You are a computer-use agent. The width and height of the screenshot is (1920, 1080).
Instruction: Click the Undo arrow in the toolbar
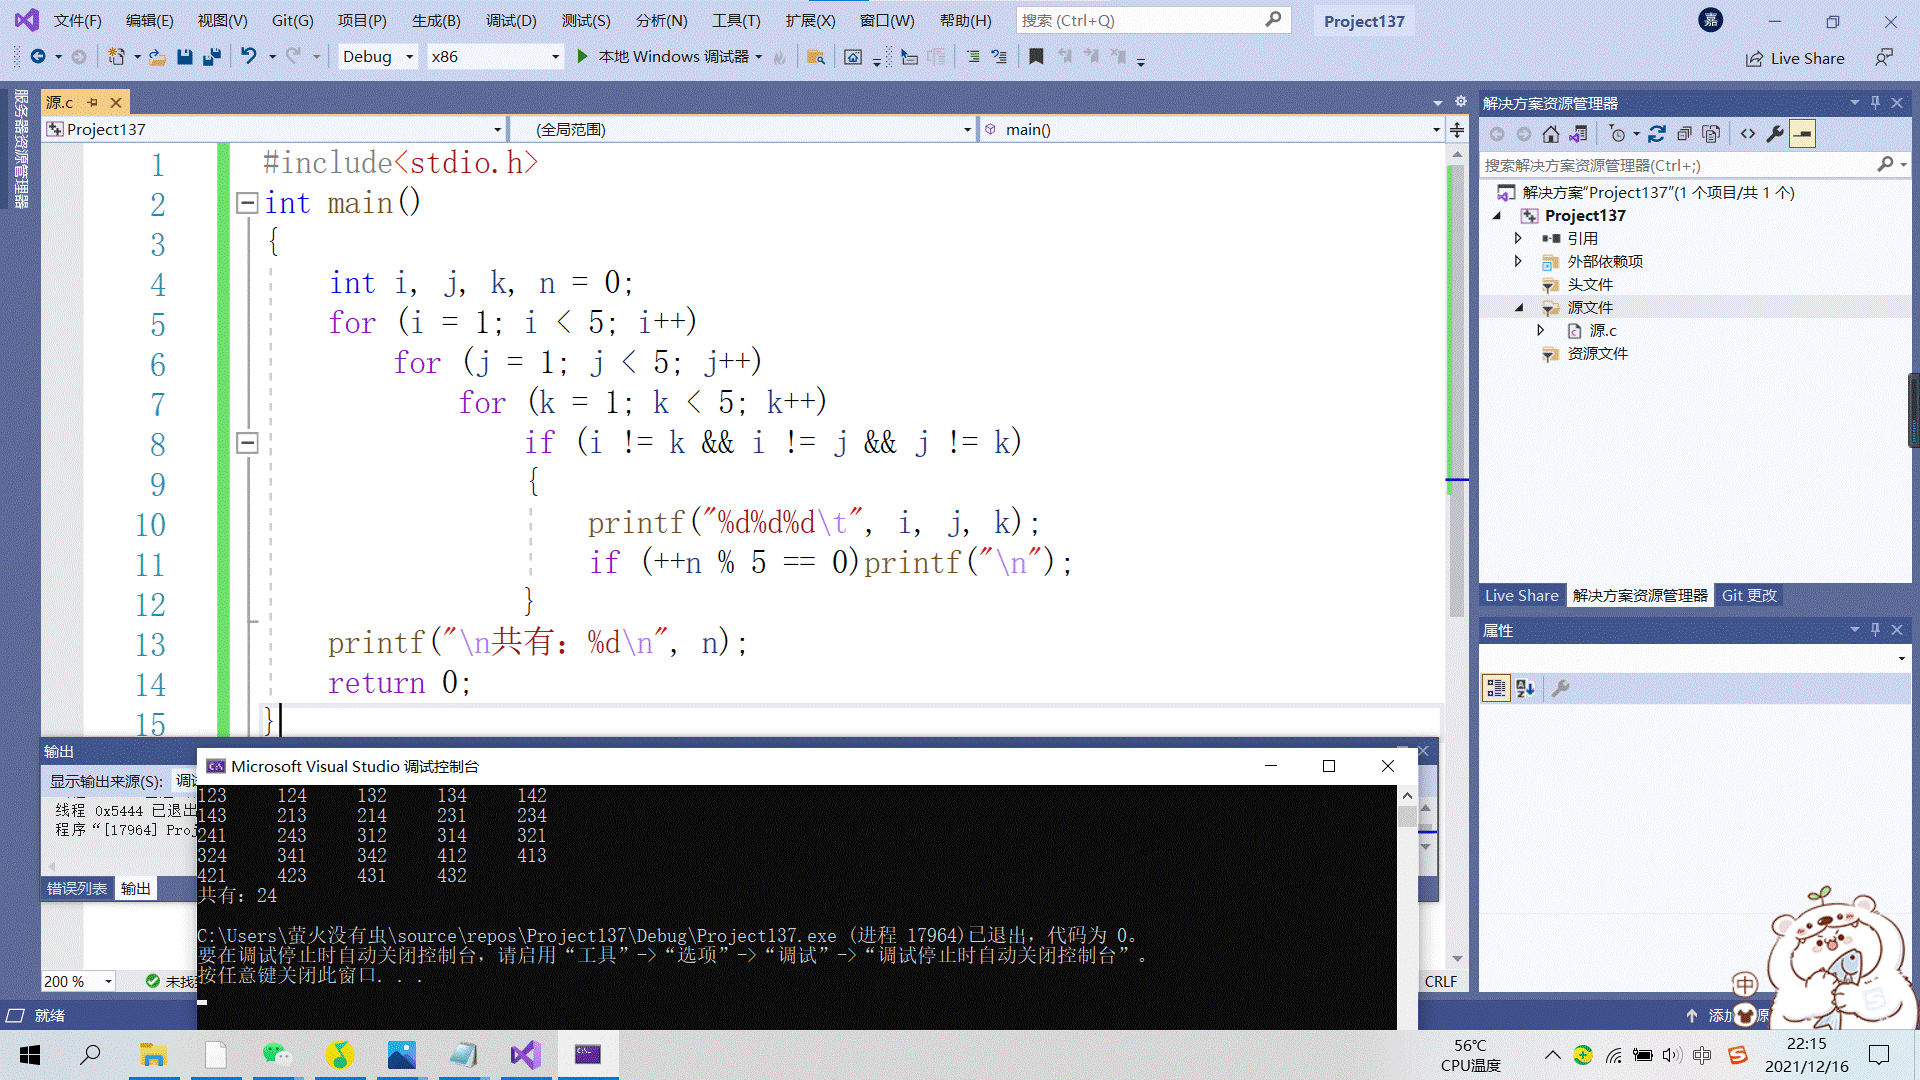point(248,57)
